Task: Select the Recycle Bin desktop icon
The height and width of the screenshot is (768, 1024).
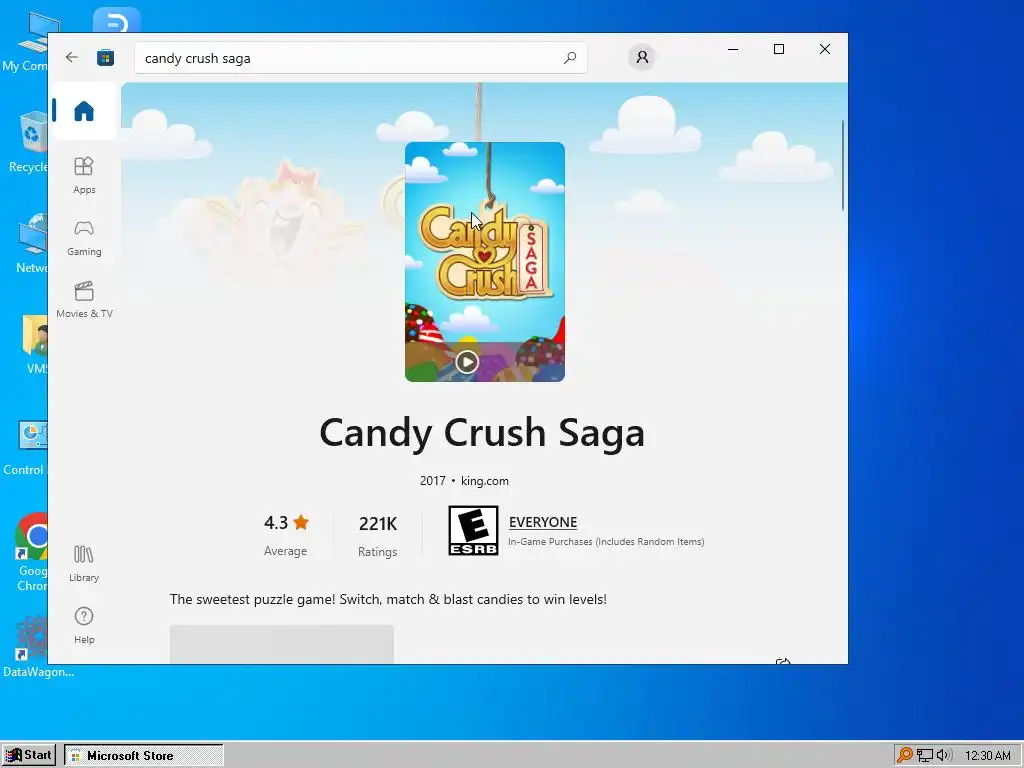Action: click(x=30, y=143)
